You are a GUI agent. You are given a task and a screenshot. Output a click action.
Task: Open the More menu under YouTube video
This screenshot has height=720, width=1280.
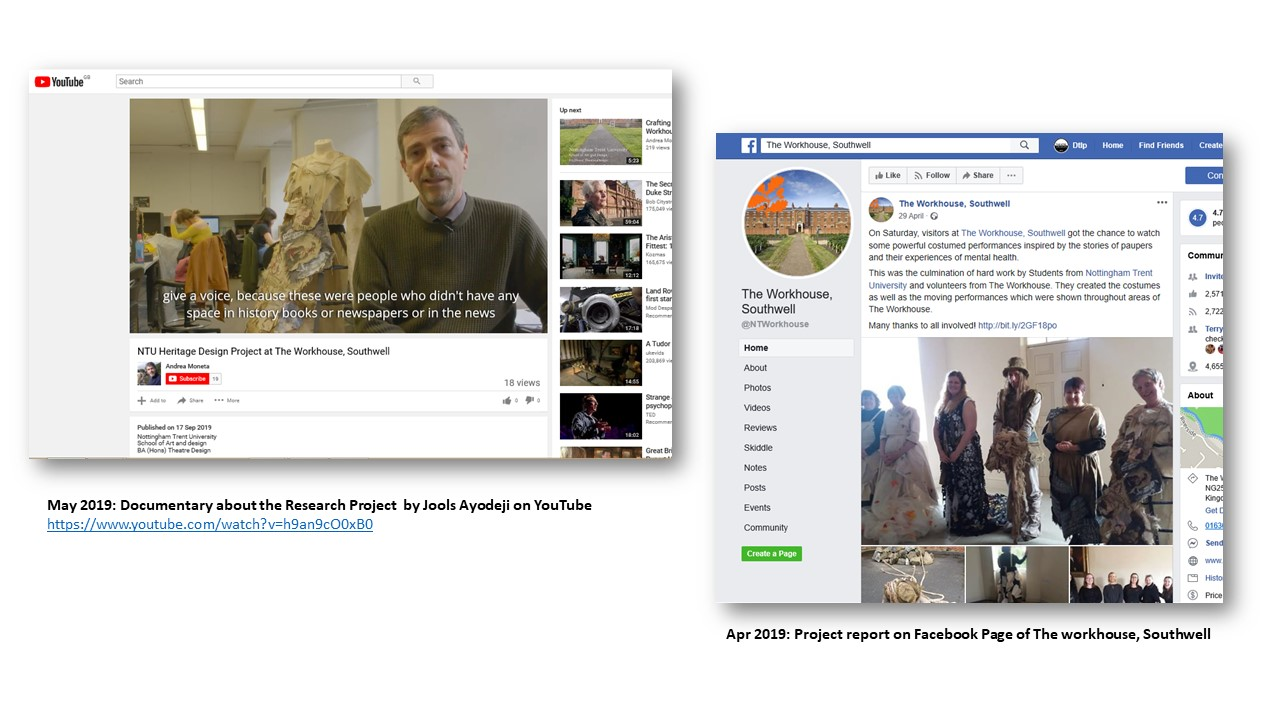[226, 400]
